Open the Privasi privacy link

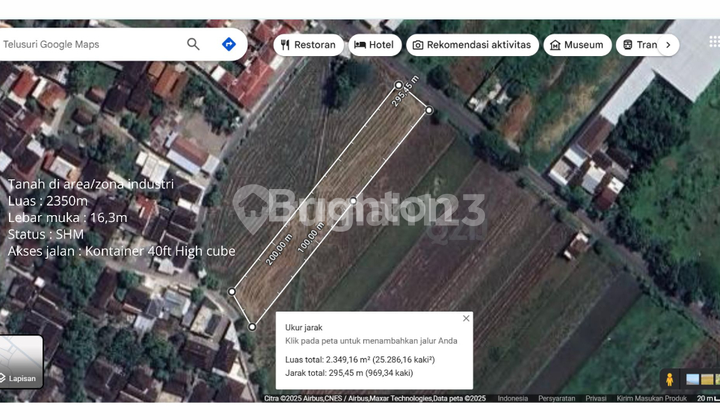596,398
